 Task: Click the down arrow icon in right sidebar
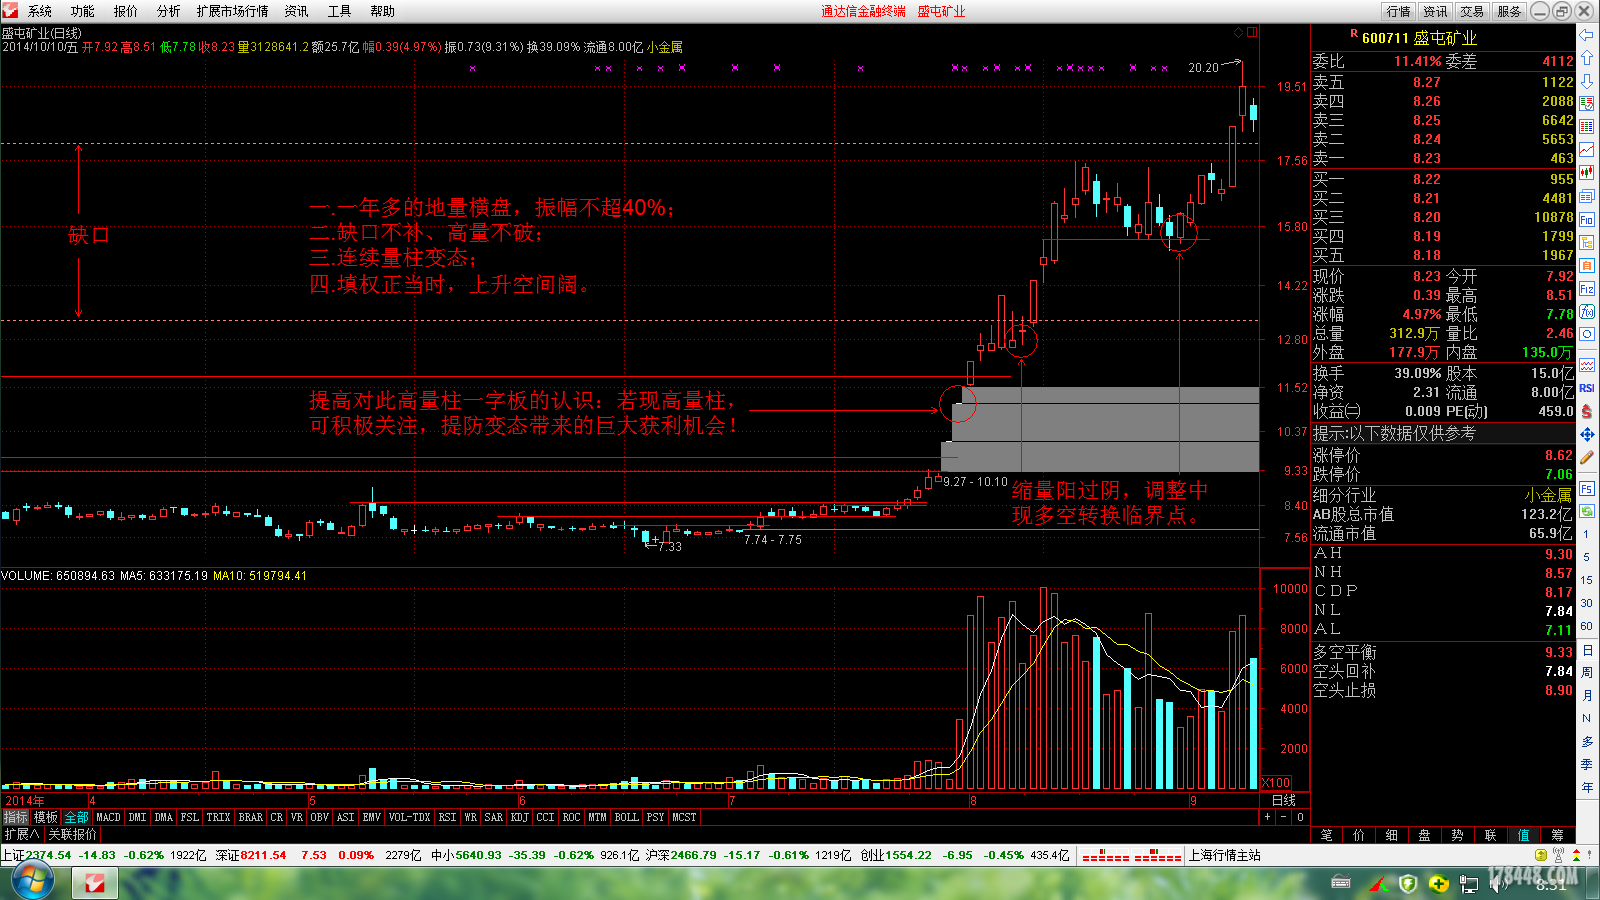tap(1587, 81)
